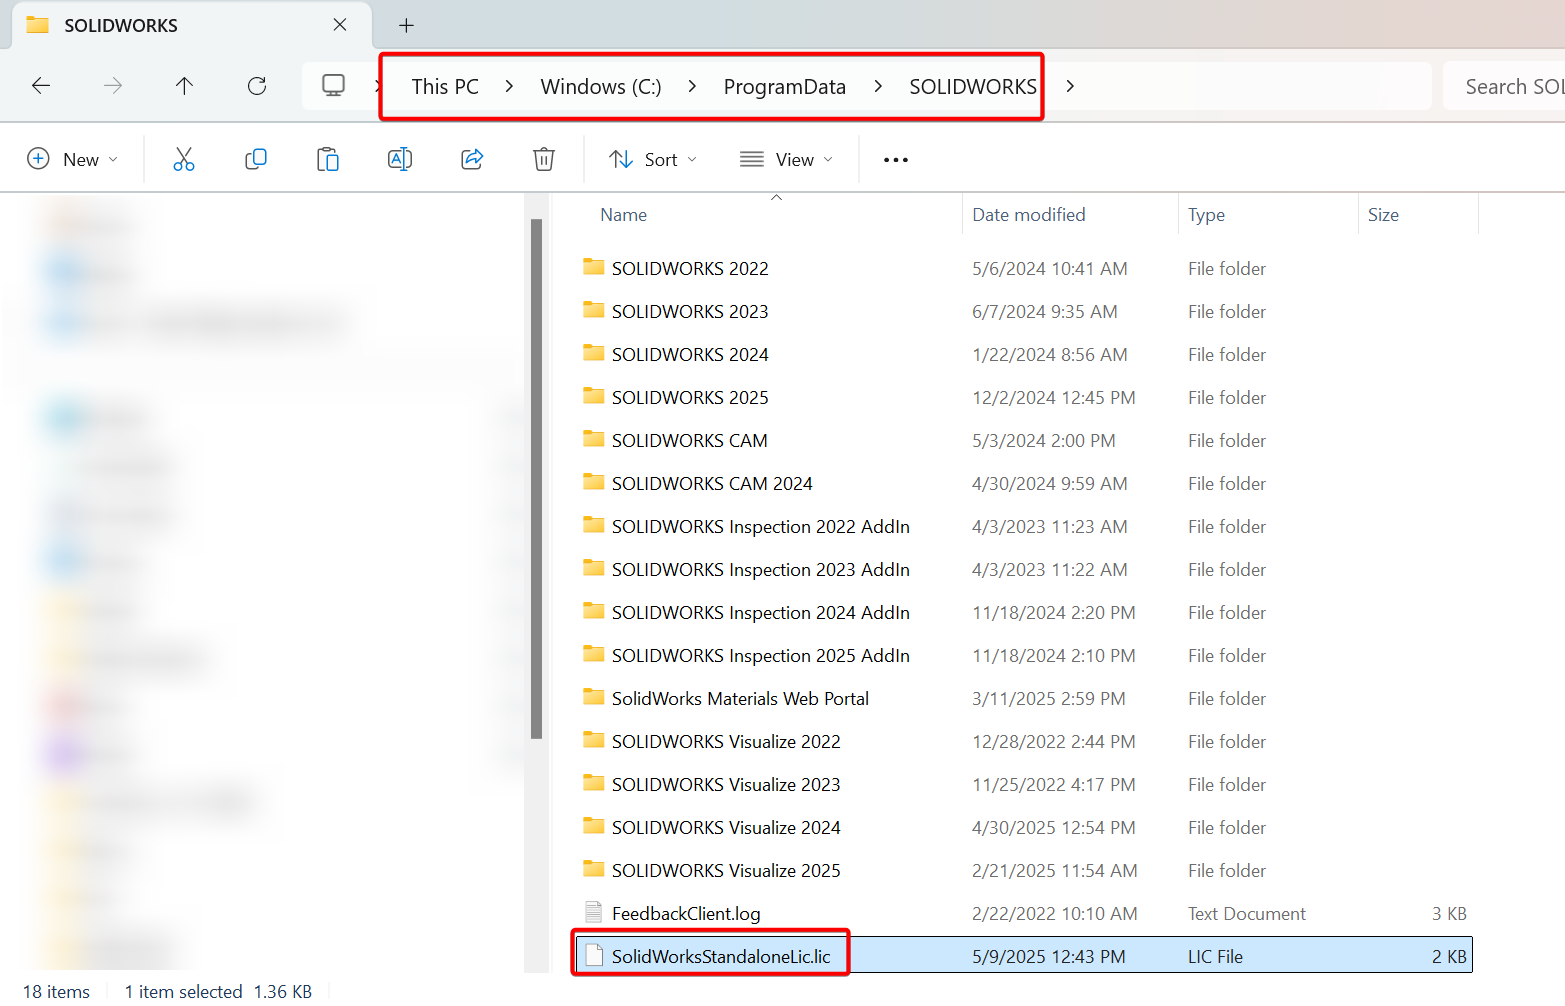Sort by Type column header
This screenshot has width=1565, height=1006.
pyautogui.click(x=1206, y=215)
